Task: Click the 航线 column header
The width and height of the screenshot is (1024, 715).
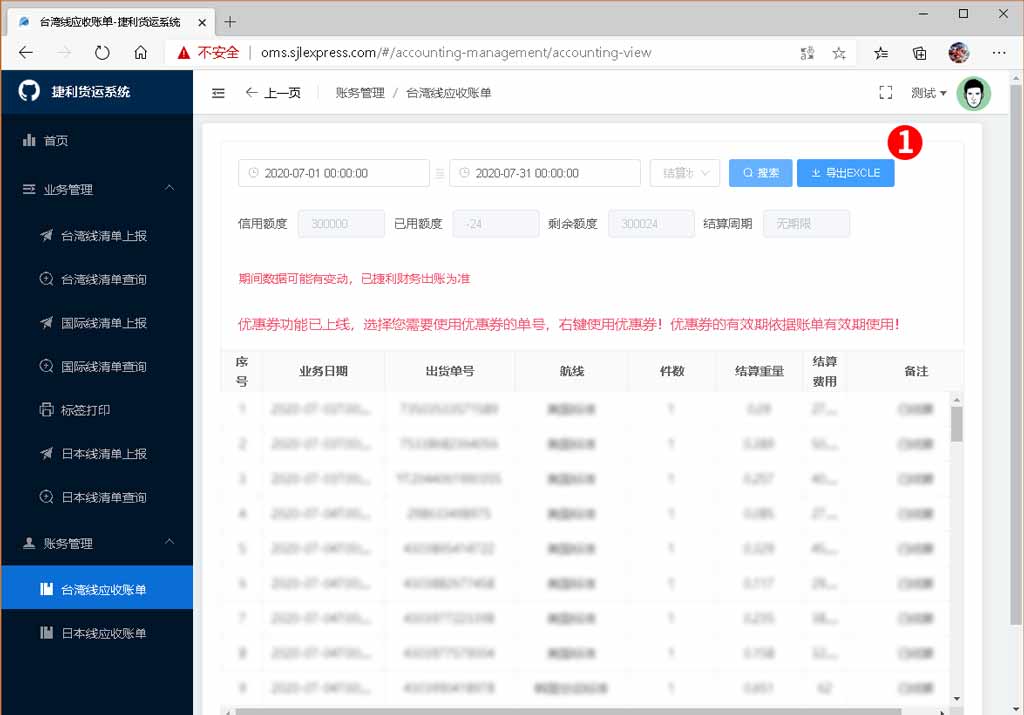Action: (571, 372)
